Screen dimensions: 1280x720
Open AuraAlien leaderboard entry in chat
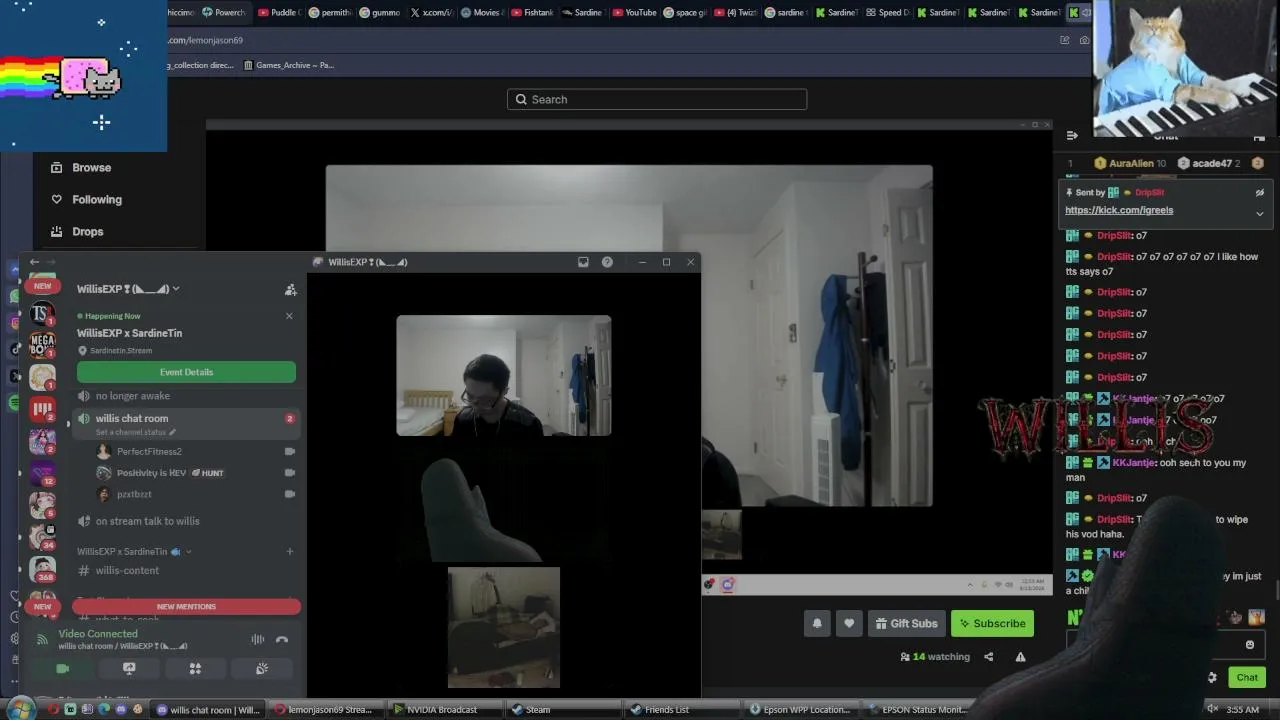[x=1130, y=164]
